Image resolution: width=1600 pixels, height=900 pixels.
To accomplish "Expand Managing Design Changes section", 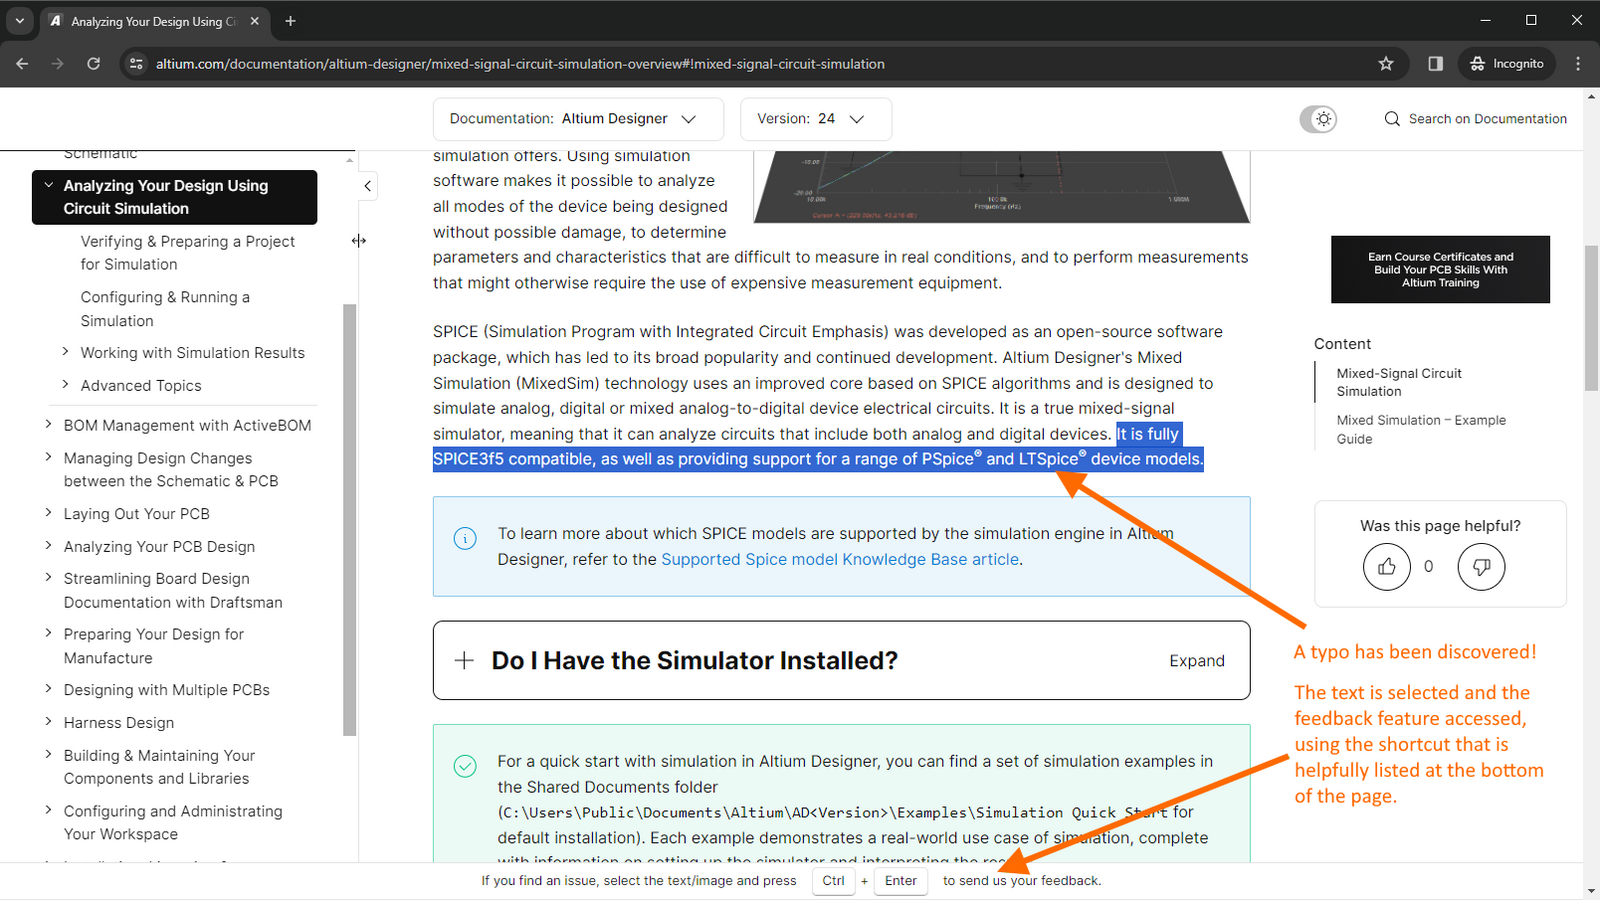I will point(48,457).
